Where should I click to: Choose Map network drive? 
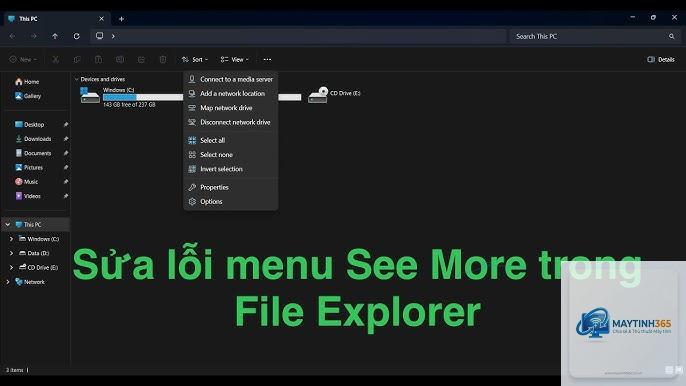click(x=231, y=108)
